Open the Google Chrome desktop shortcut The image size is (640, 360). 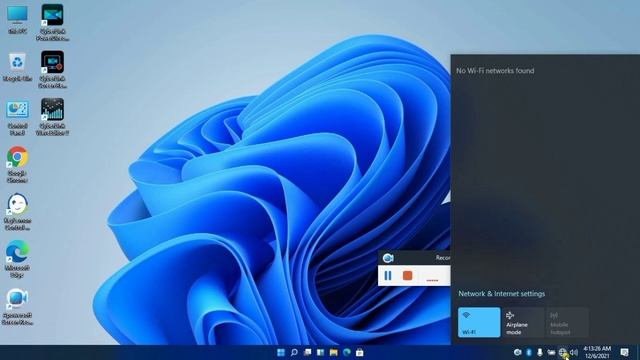pyautogui.click(x=17, y=164)
